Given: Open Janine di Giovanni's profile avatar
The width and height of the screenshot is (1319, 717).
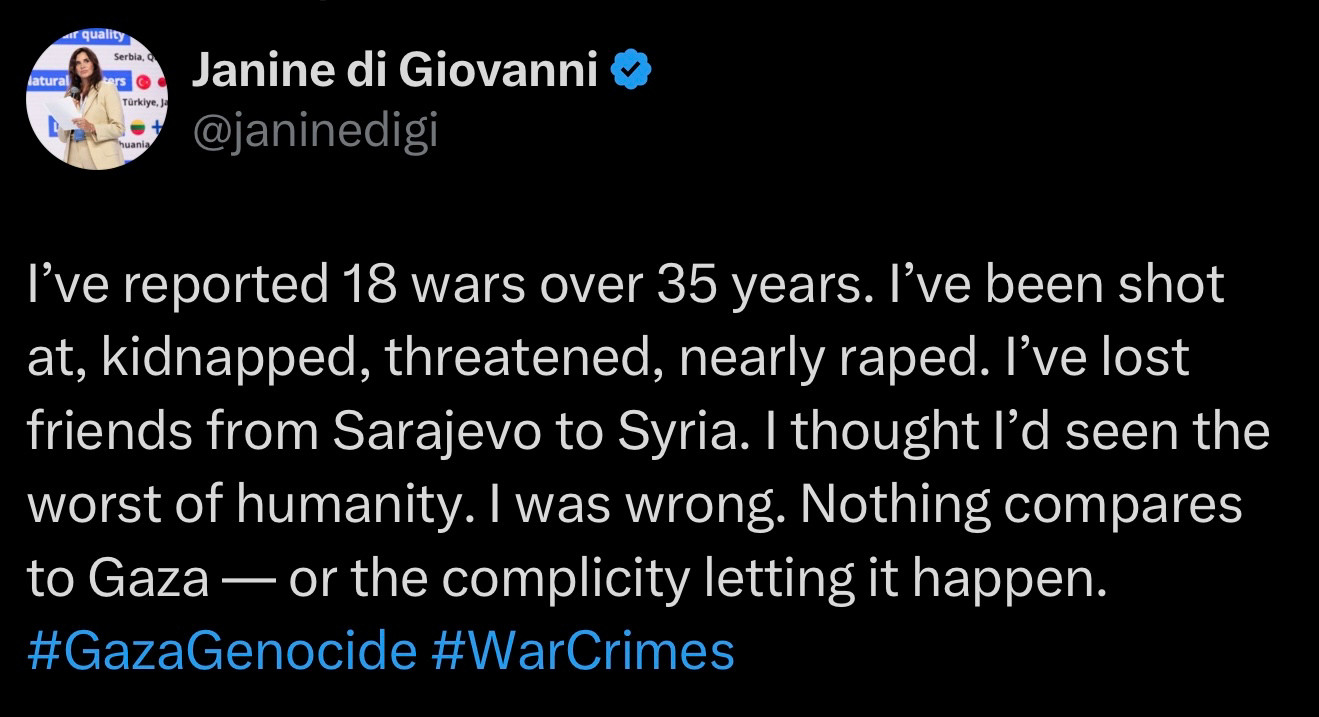Looking at the screenshot, I should [x=97, y=99].
